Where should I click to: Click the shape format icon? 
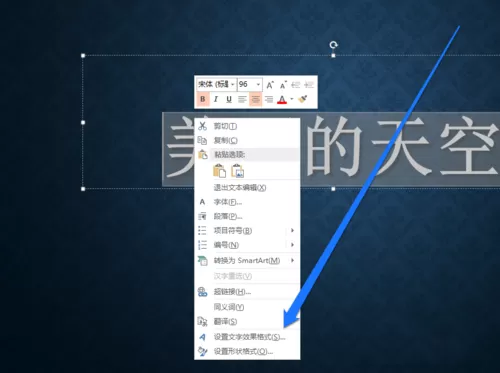pos(202,351)
